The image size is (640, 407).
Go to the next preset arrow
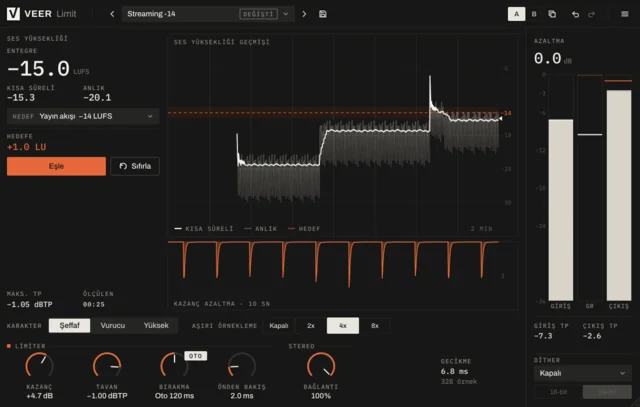point(304,14)
